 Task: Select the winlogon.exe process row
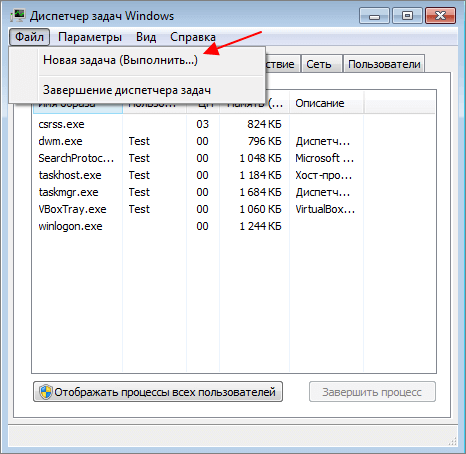[233, 226]
